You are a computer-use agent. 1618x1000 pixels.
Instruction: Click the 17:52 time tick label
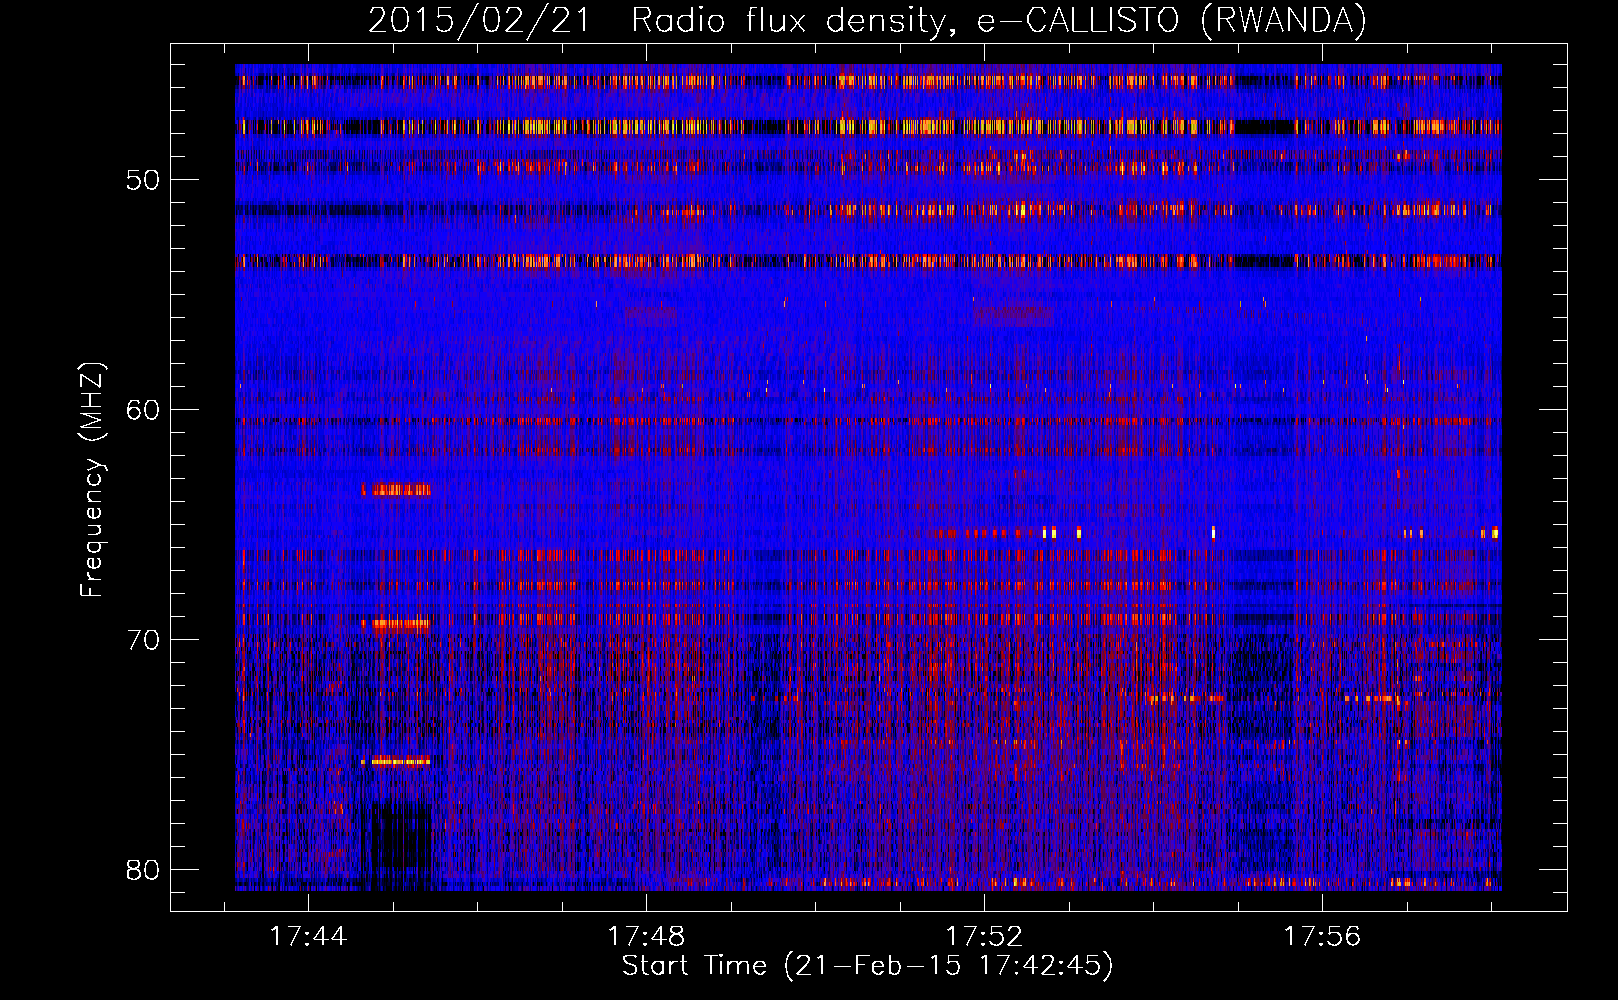984,937
